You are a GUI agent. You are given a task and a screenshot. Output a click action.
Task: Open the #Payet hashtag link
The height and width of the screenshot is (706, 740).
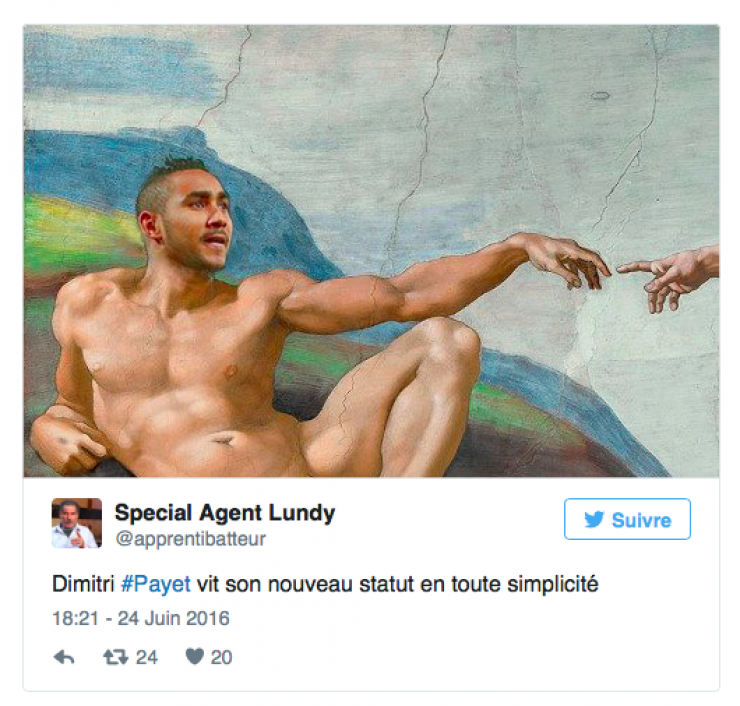click(x=156, y=584)
